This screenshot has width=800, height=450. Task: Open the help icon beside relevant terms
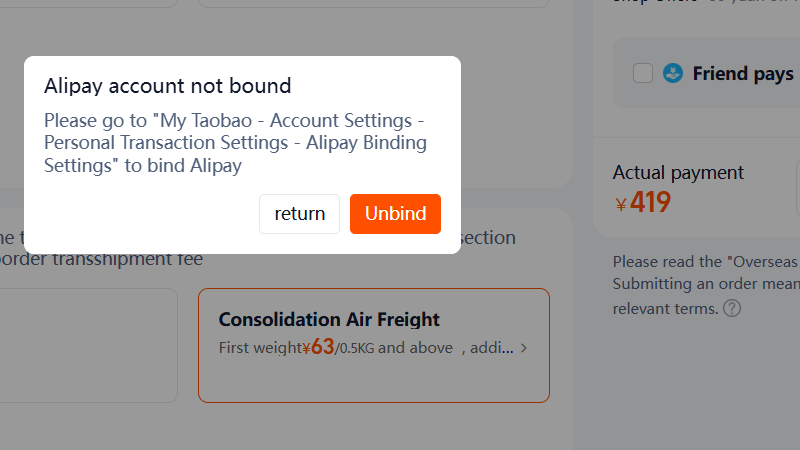click(x=732, y=308)
